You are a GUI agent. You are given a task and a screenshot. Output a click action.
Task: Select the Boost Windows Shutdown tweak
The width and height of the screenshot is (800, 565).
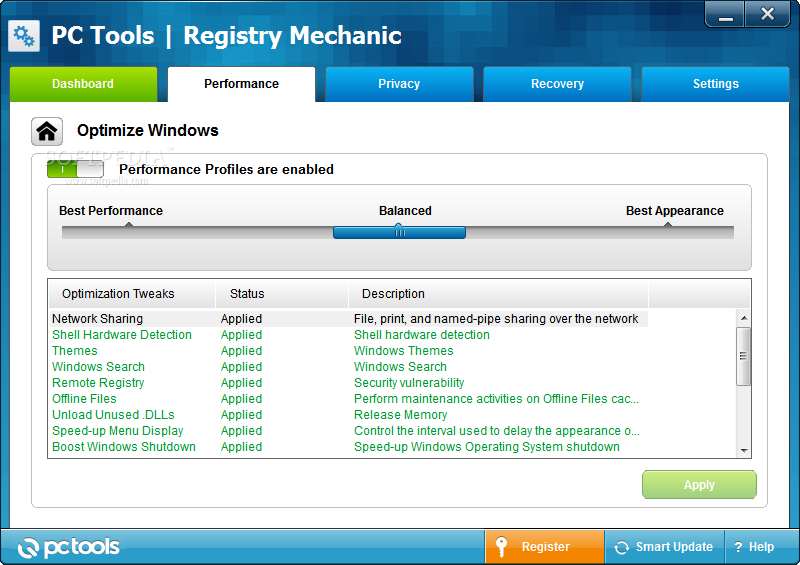[x=124, y=447]
